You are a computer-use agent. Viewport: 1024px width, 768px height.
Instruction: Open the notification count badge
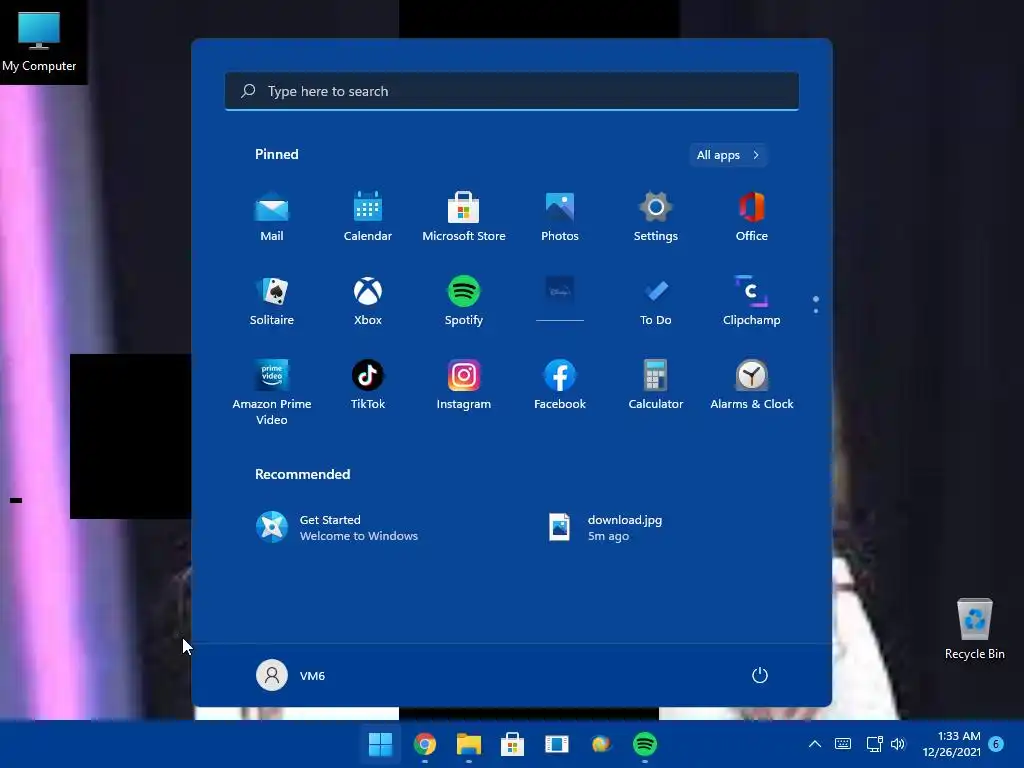click(x=996, y=744)
